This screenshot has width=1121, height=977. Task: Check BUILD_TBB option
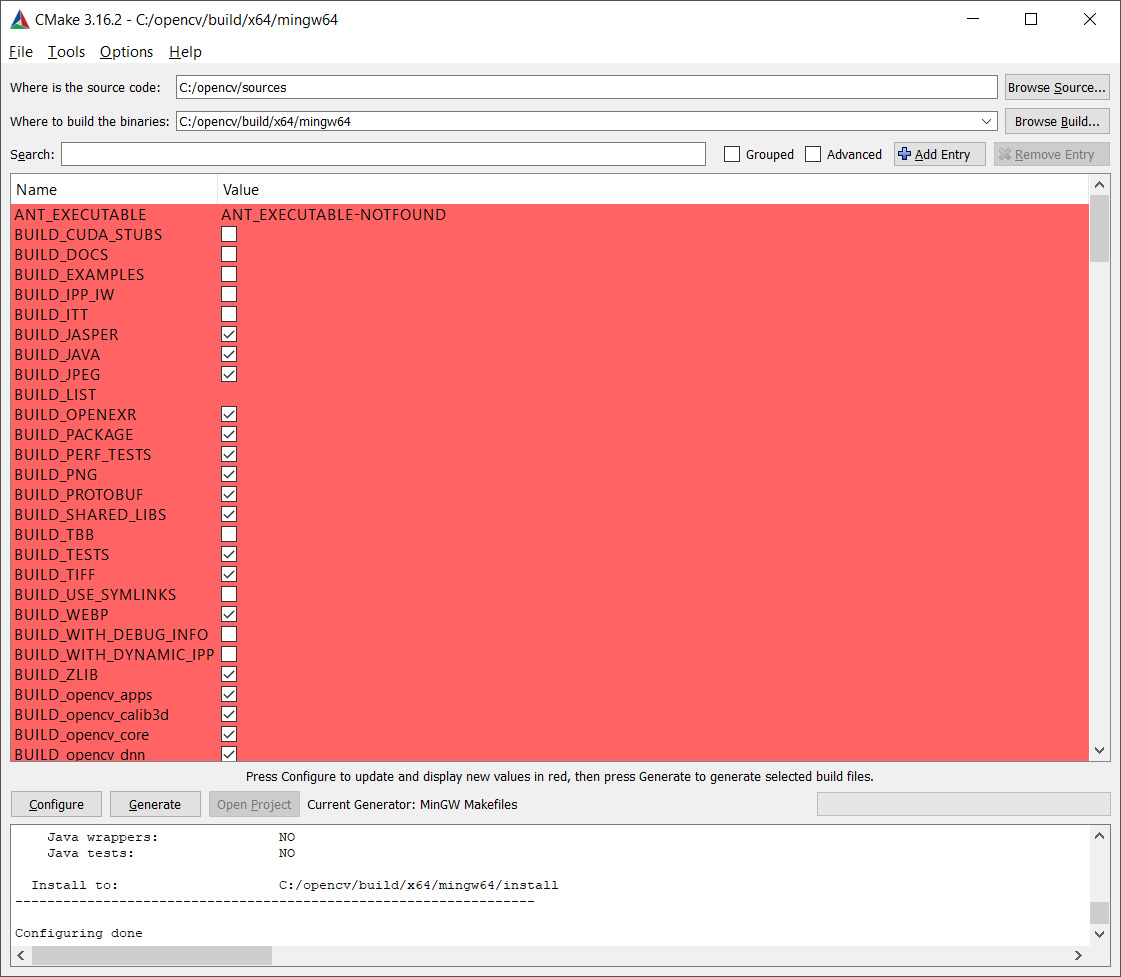coord(229,535)
